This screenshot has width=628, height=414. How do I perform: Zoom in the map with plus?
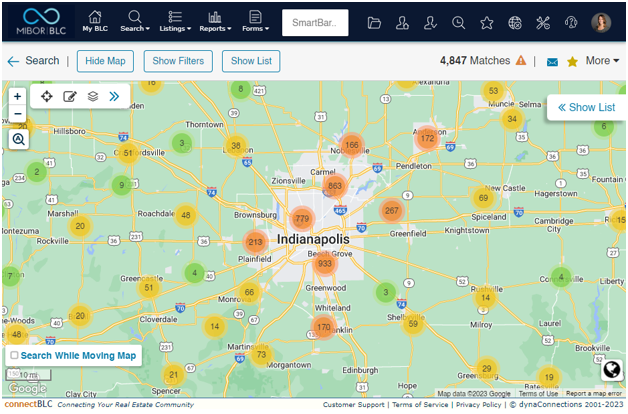point(18,96)
